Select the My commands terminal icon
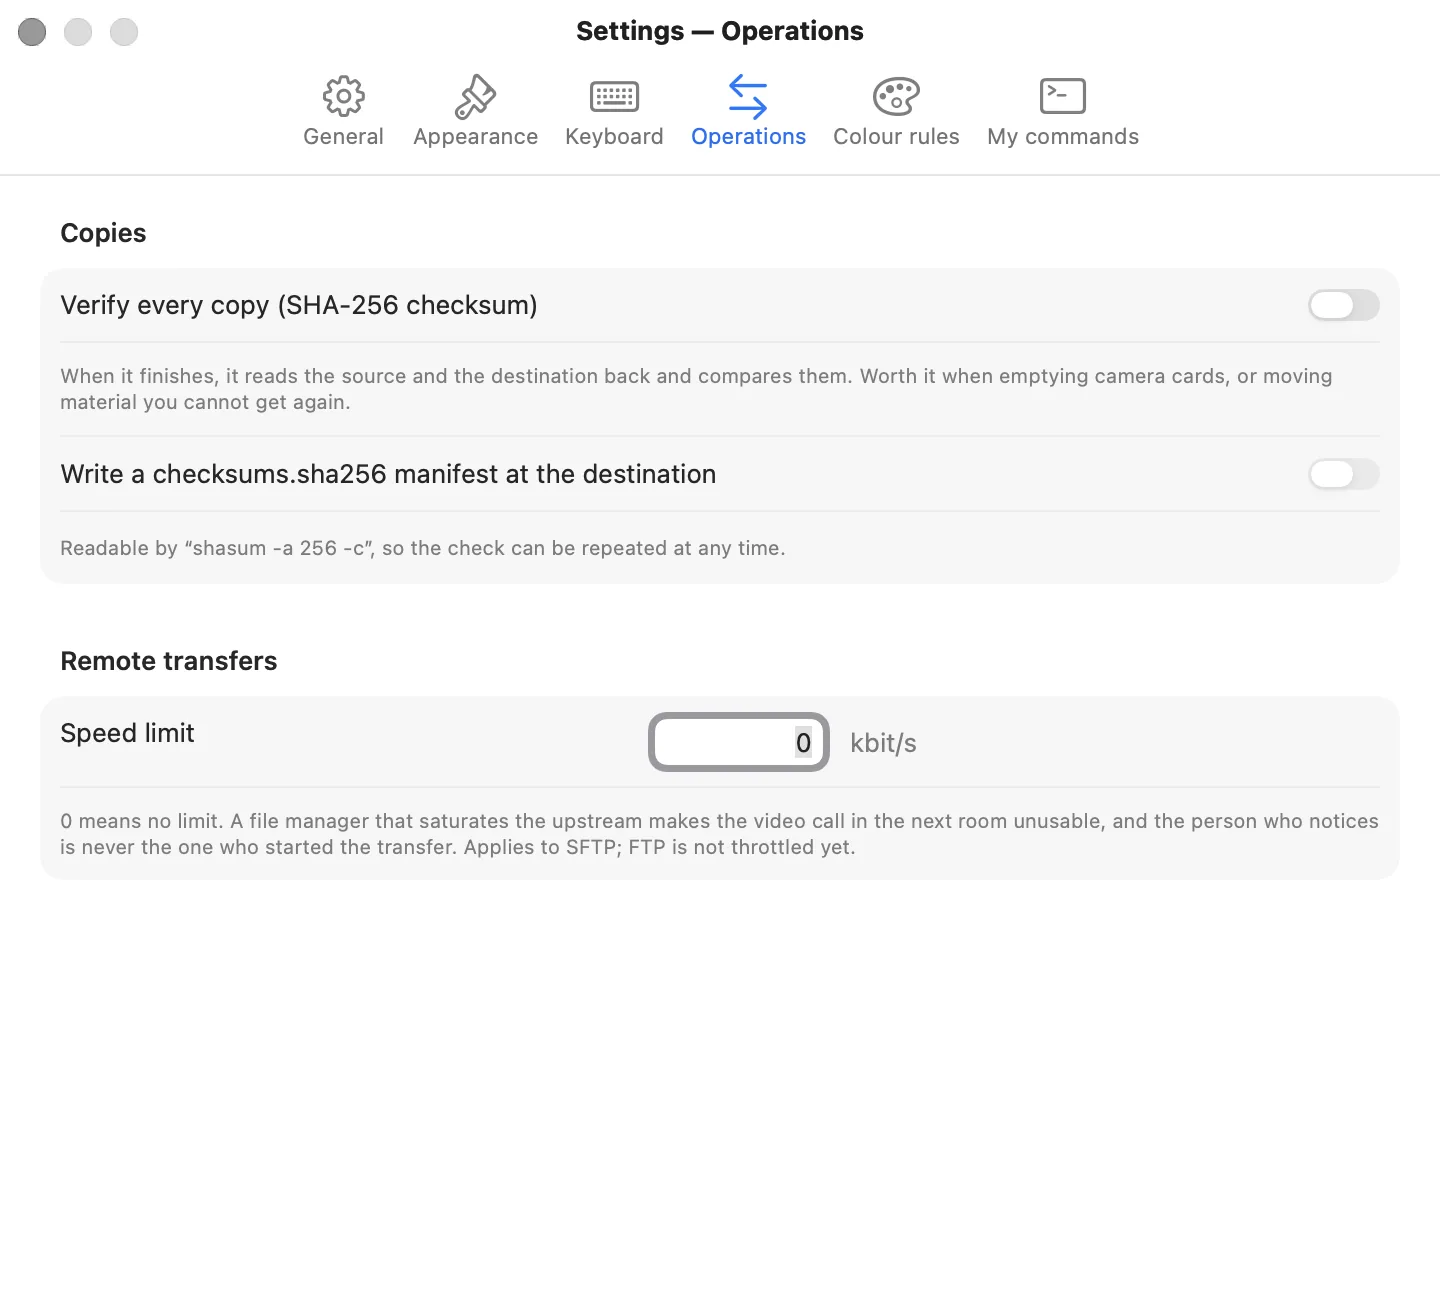This screenshot has width=1440, height=1296. pyautogui.click(x=1062, y=96)
